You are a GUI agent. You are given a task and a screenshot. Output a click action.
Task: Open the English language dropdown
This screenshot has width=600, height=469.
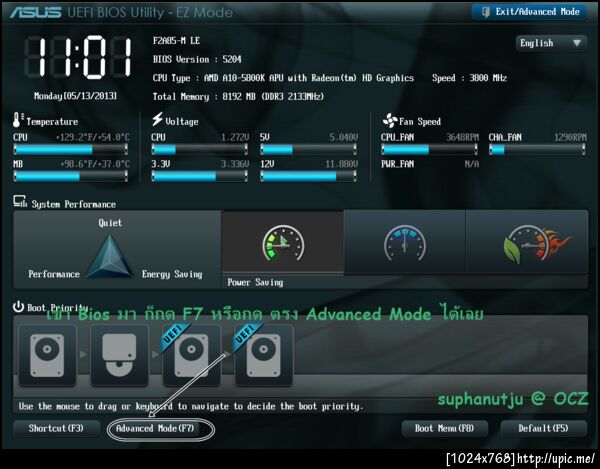click(551, 43)
